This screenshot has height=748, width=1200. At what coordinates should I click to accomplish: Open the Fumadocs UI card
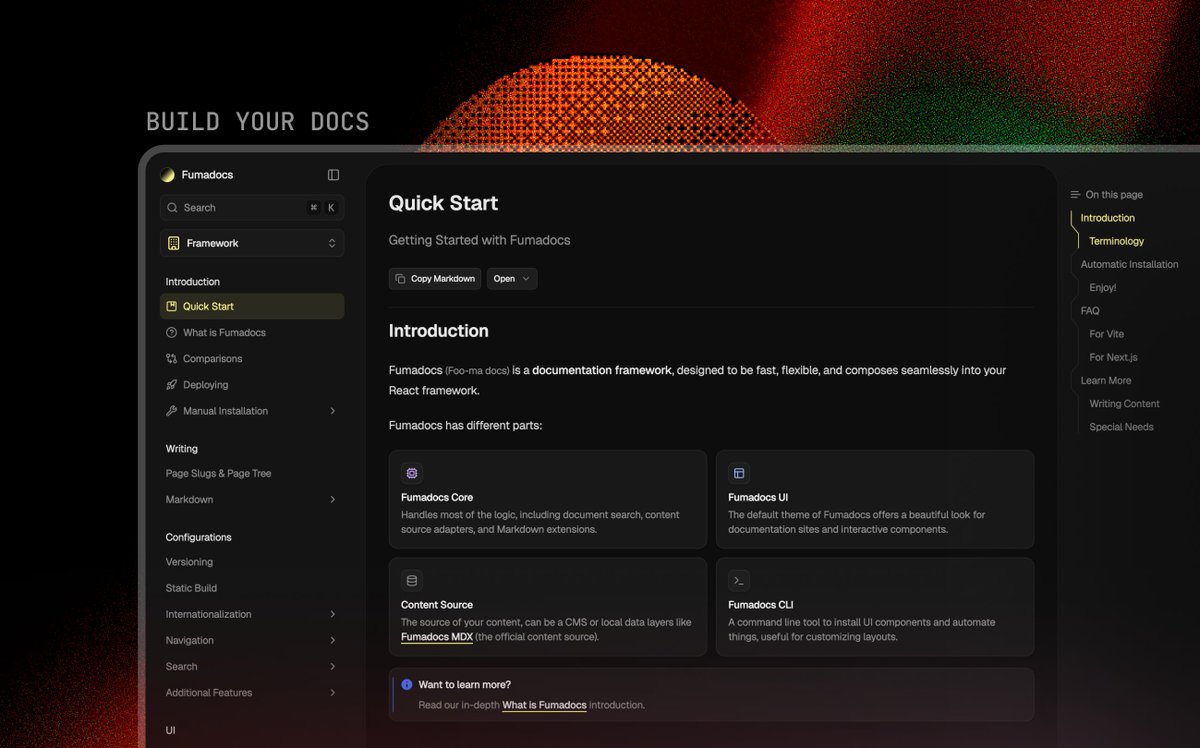tap(875, 499)
